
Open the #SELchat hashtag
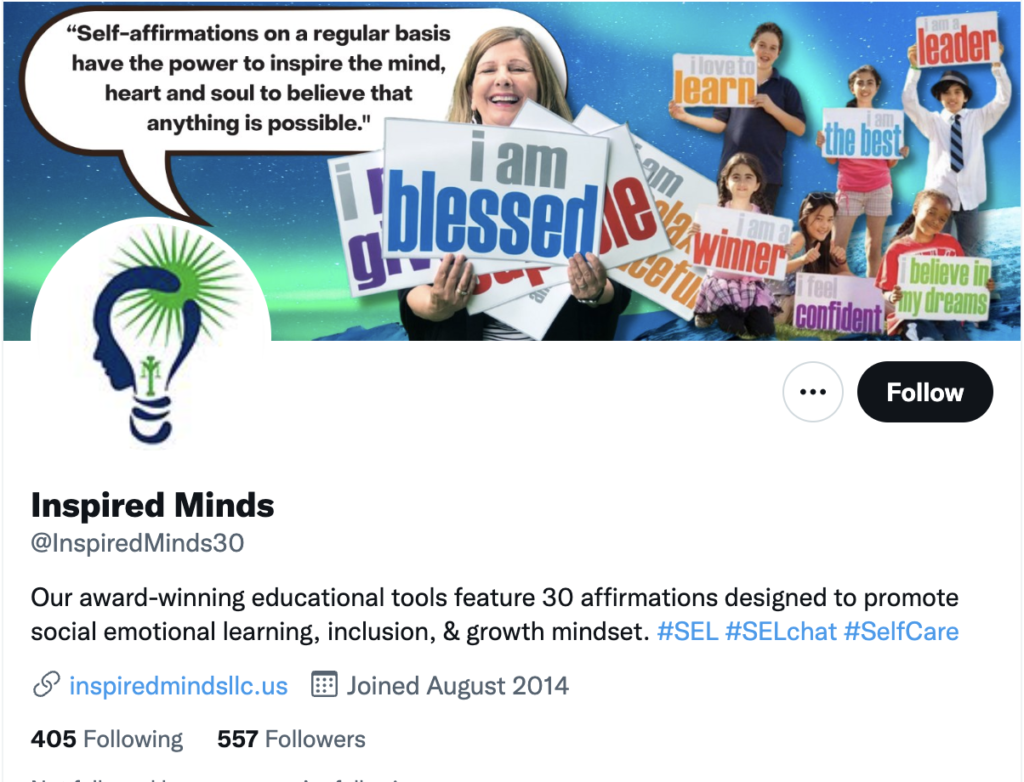coord(780,632)
